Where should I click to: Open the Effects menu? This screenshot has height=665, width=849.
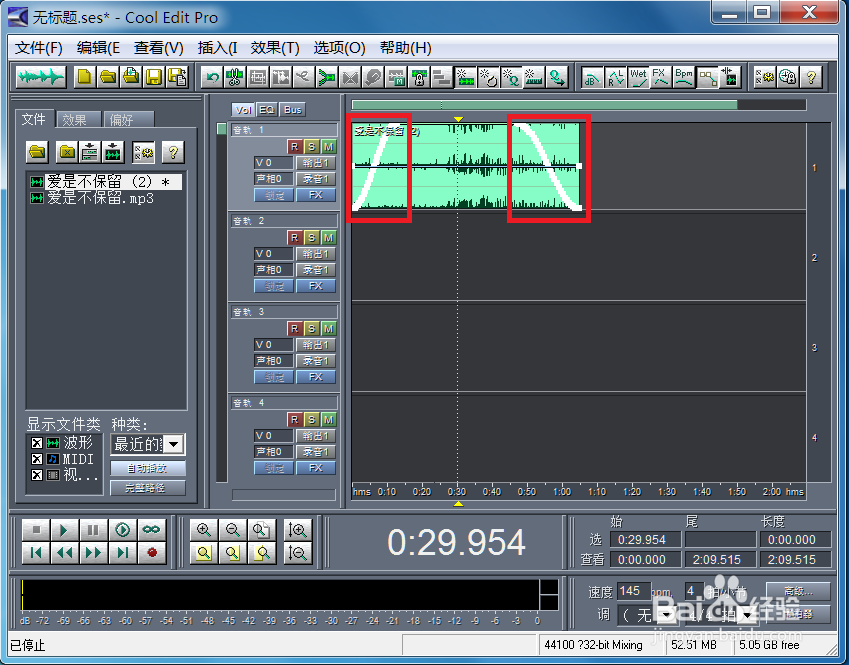tap(275, 48)
